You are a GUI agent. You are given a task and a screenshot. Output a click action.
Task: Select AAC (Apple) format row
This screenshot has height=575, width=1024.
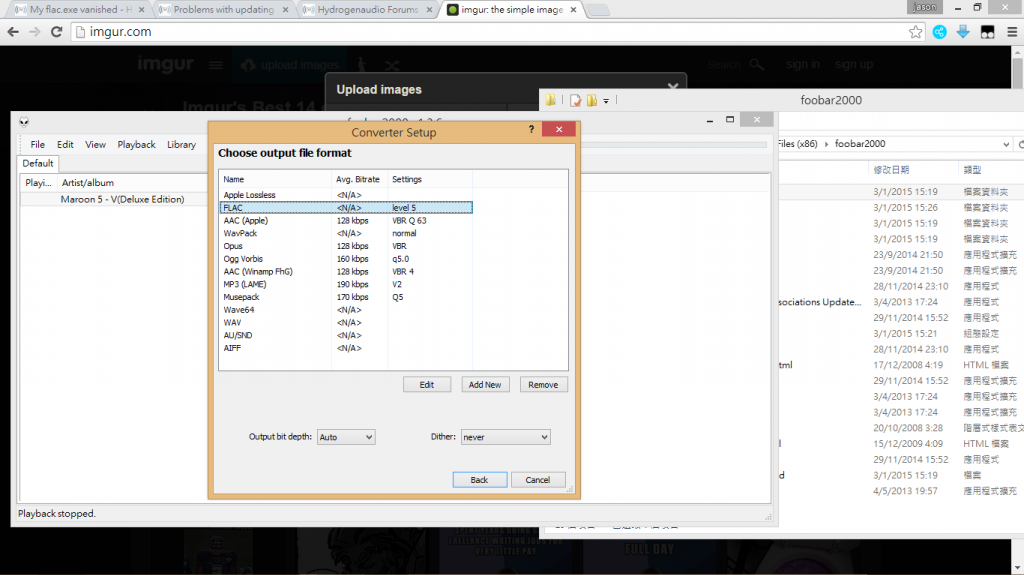tap(346, 221)
